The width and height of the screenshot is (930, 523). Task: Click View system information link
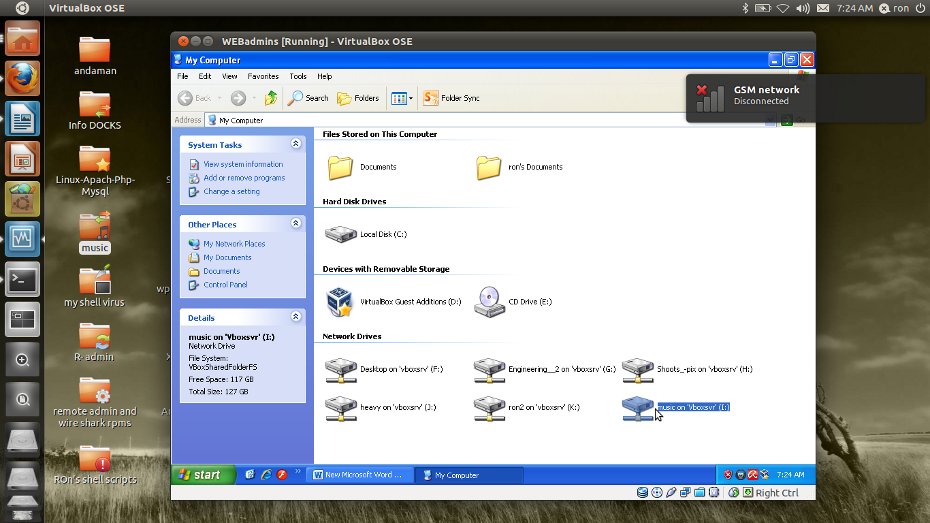point(243,164)
